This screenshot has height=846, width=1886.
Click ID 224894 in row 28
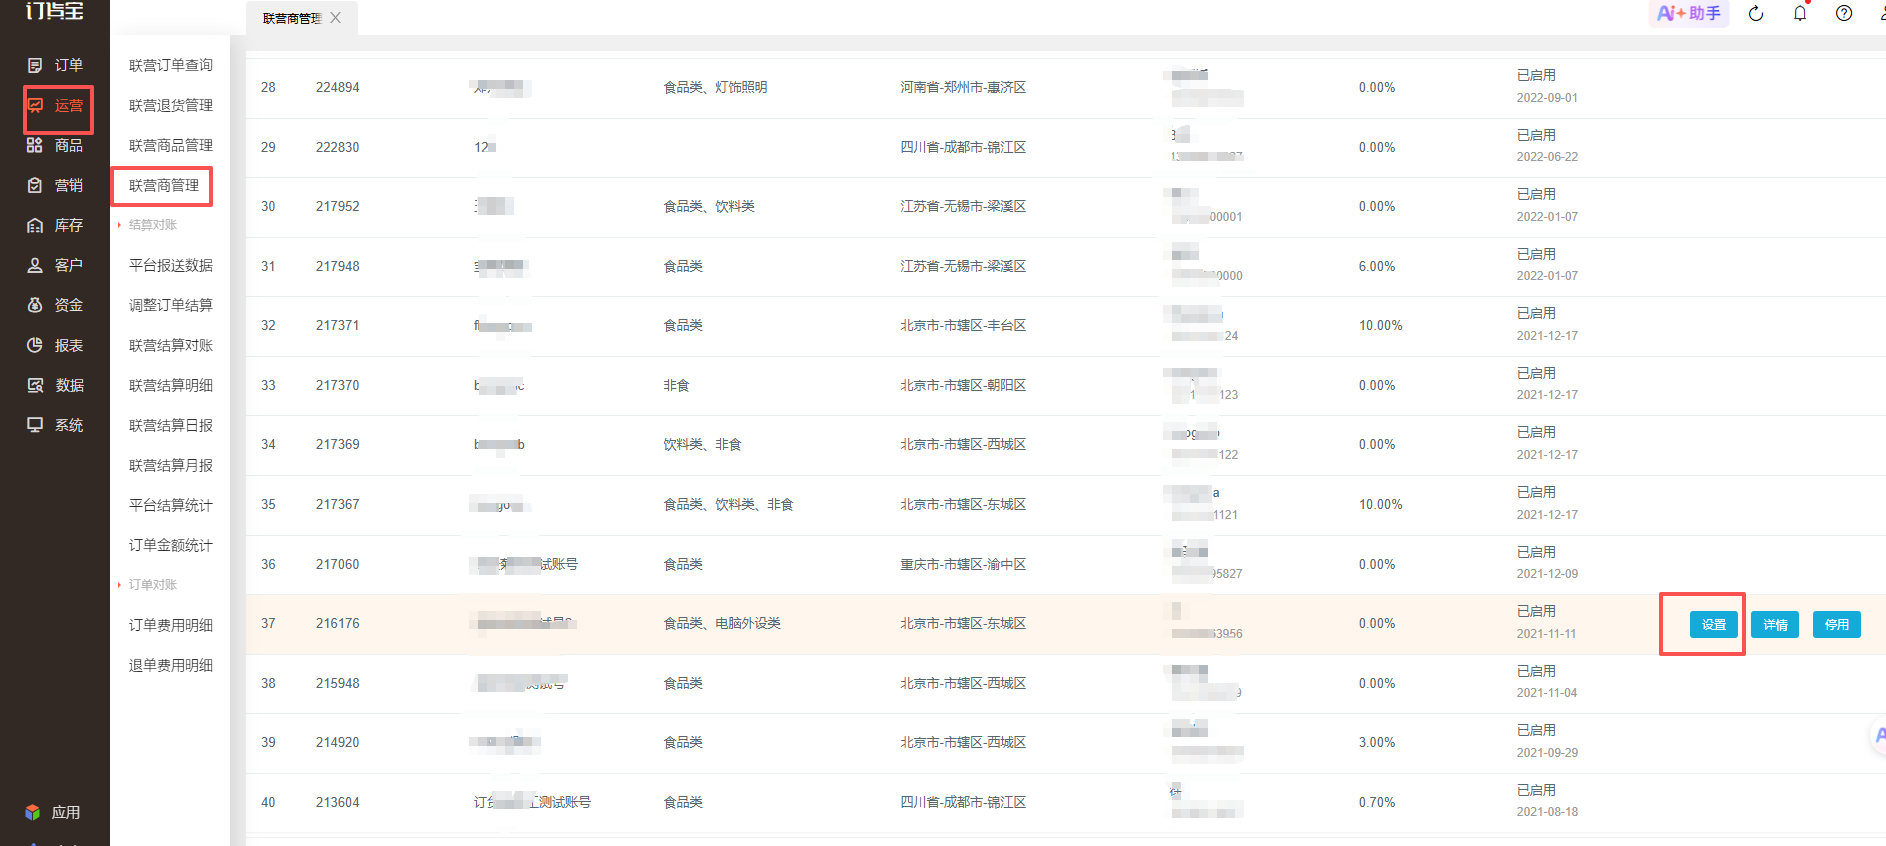338,87
